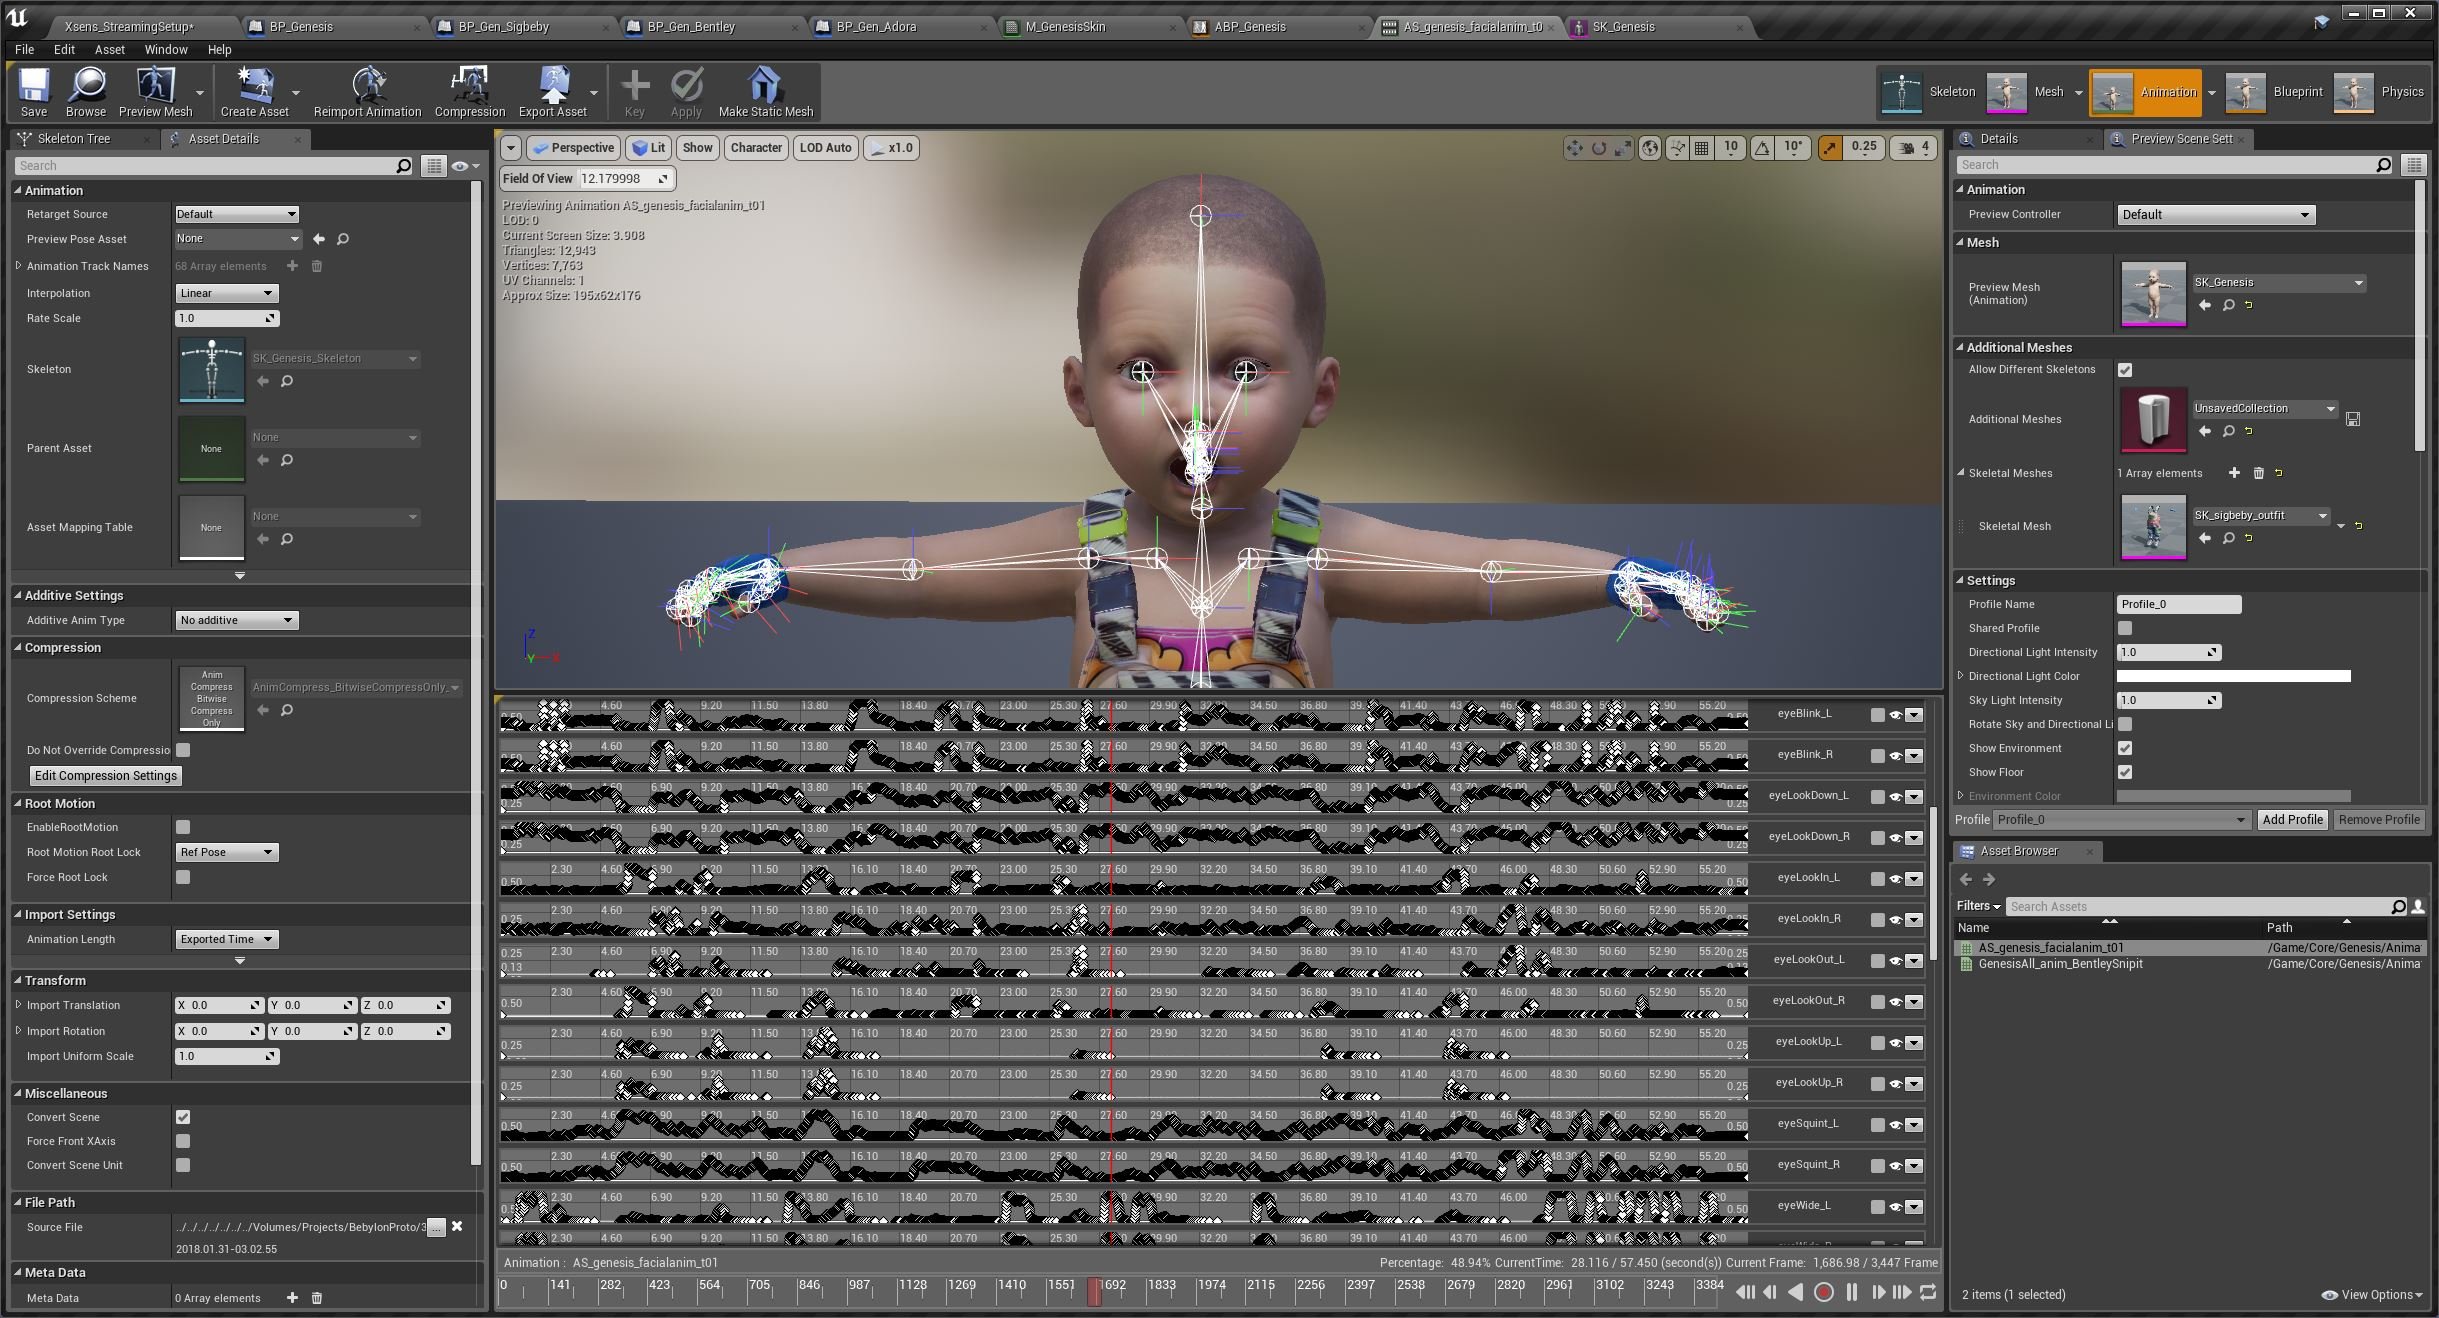Toggle Show Floor off
This screenshot has height=1318, width=2439.
(2126, 772)
